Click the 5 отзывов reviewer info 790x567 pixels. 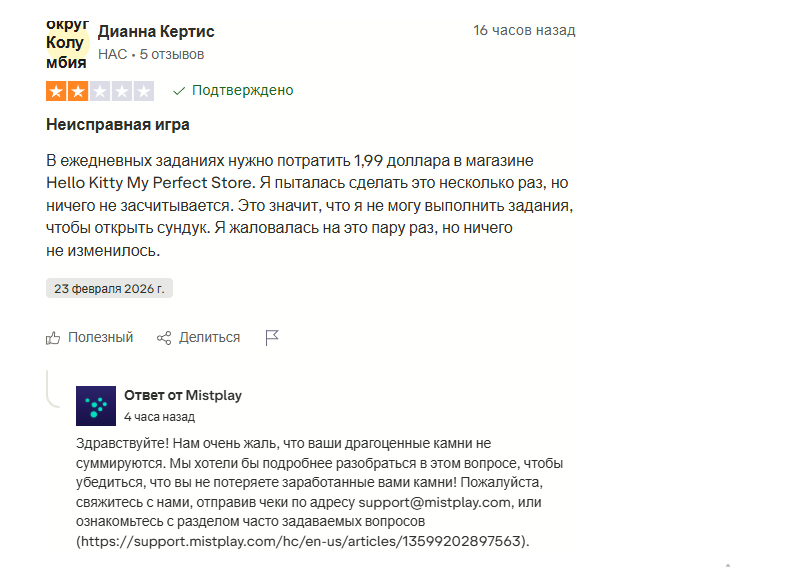point(172,54)
